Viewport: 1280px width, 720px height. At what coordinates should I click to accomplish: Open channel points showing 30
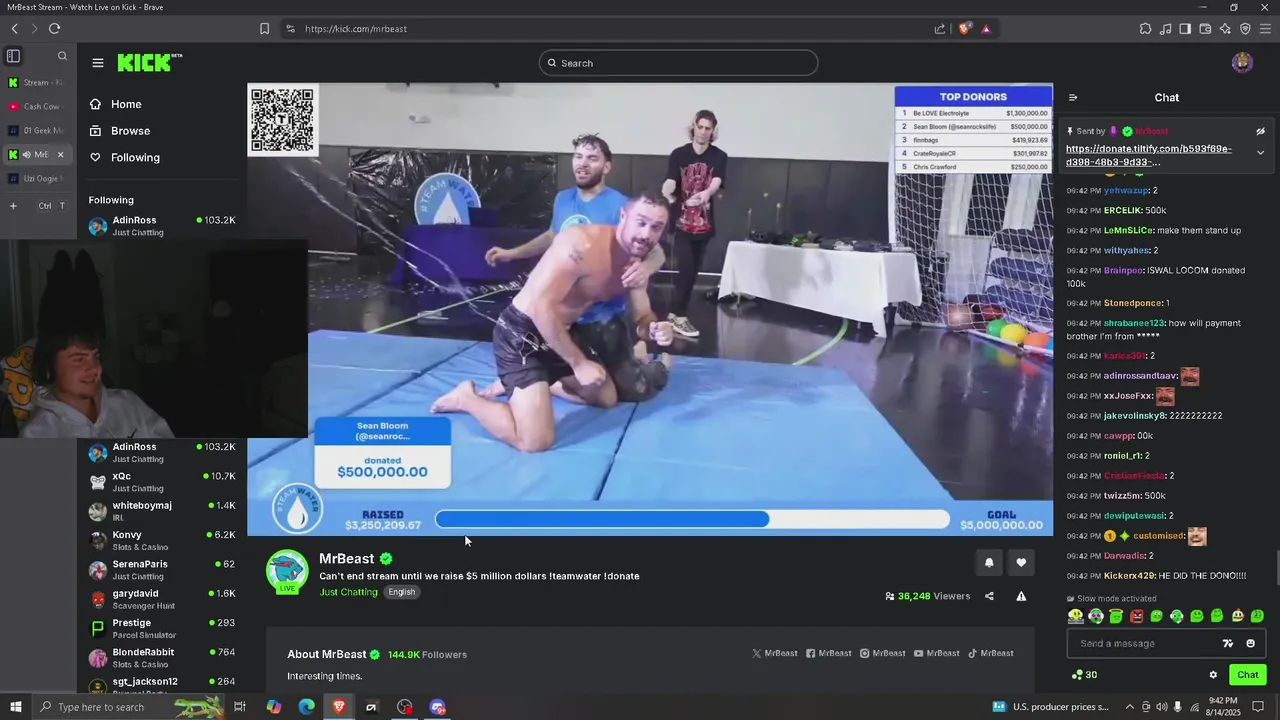1084,675
